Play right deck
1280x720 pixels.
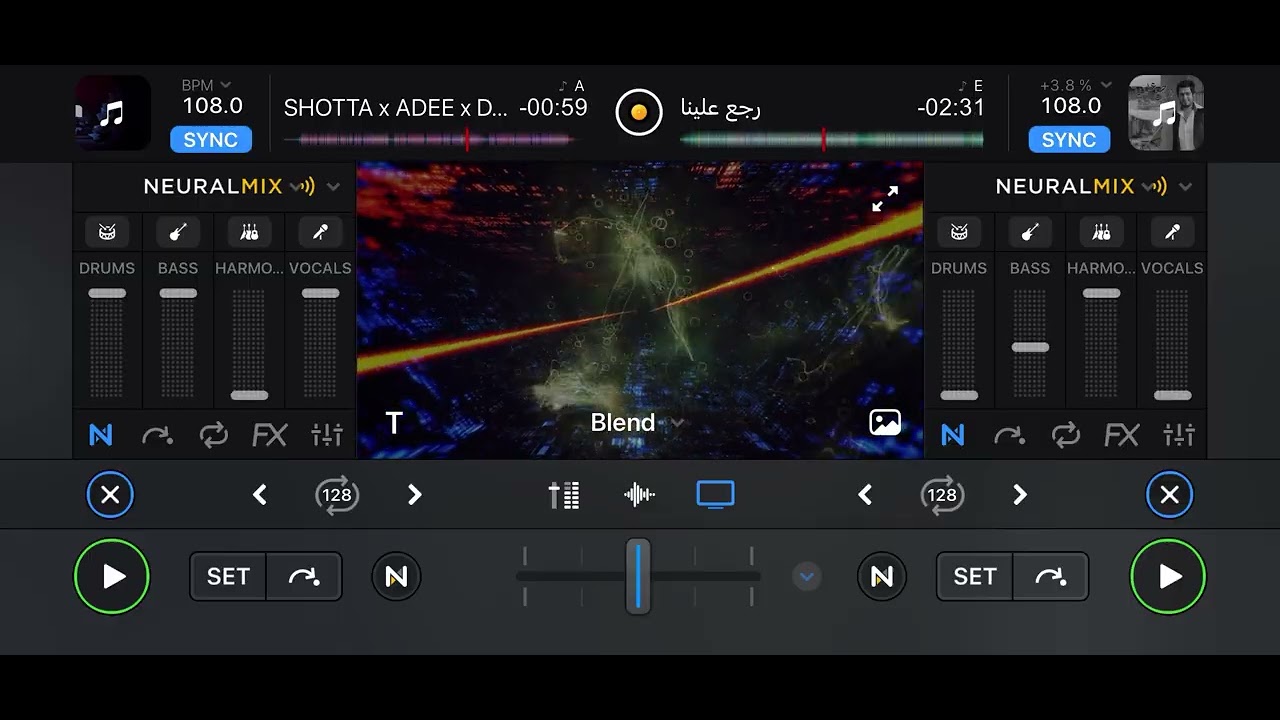click(x=1168, y=577)
